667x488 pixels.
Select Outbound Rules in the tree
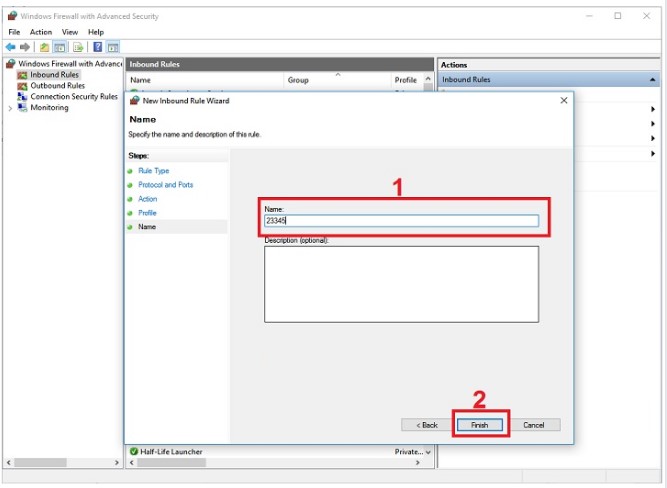click(x=57, y=86)
